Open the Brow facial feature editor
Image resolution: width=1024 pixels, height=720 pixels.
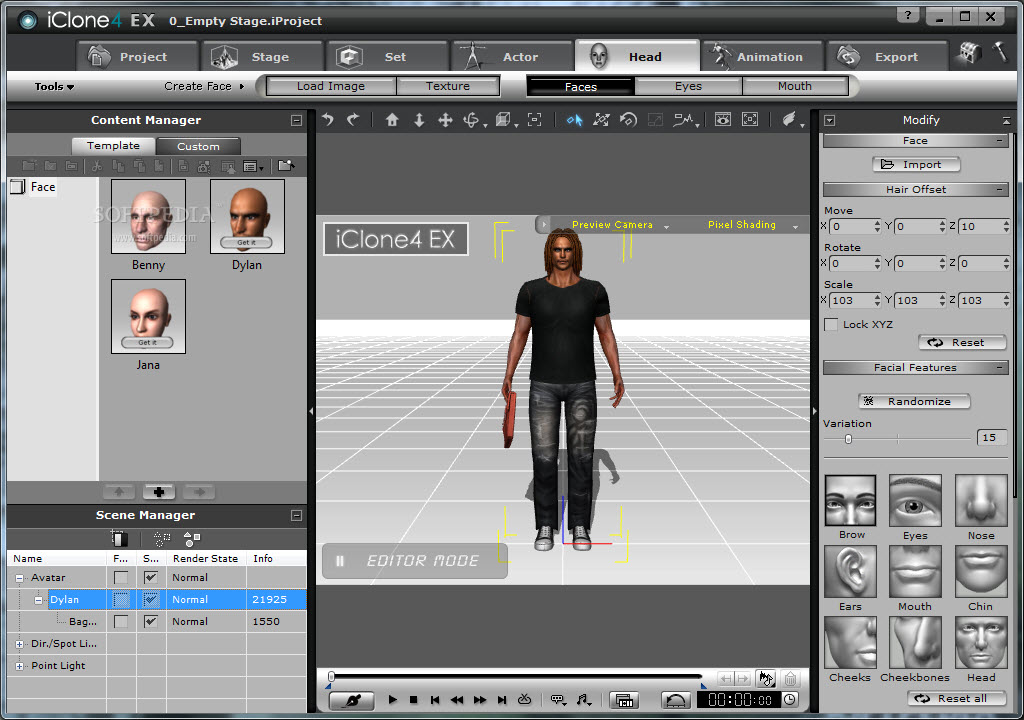tap(850, 500)
